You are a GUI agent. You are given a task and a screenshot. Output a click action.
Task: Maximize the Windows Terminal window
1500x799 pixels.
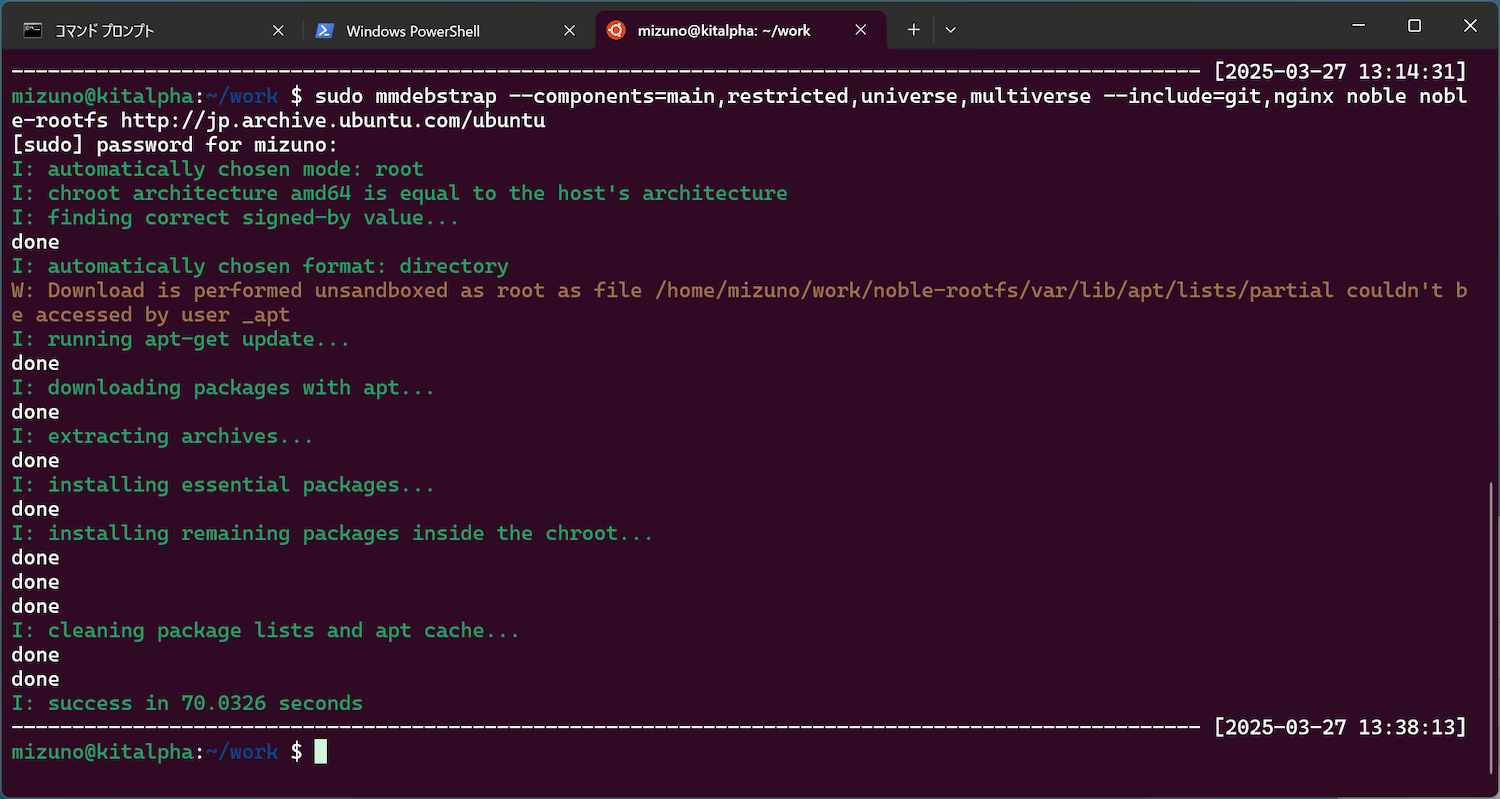1414,26
